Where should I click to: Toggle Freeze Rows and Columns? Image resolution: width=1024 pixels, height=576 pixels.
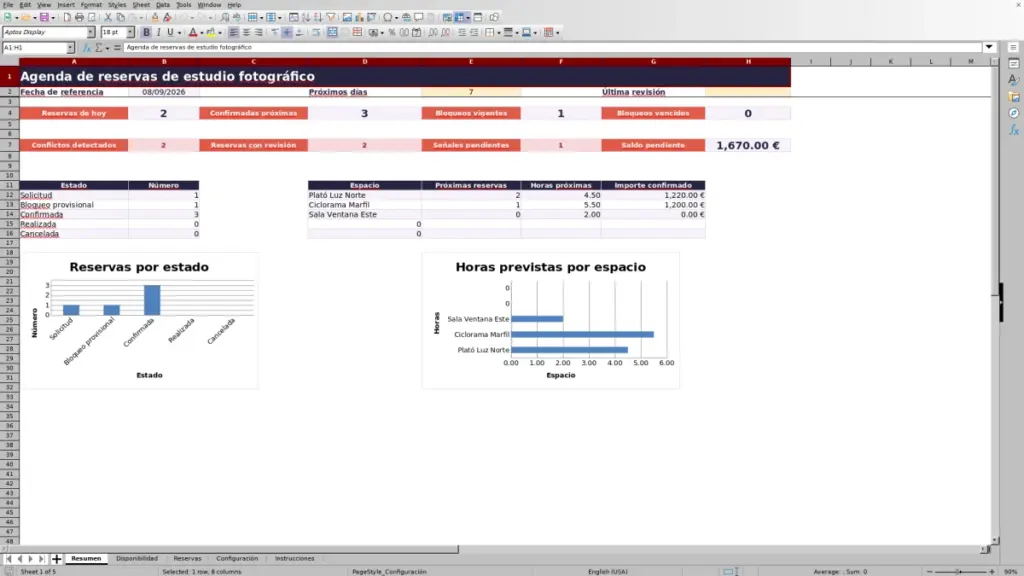460,18
